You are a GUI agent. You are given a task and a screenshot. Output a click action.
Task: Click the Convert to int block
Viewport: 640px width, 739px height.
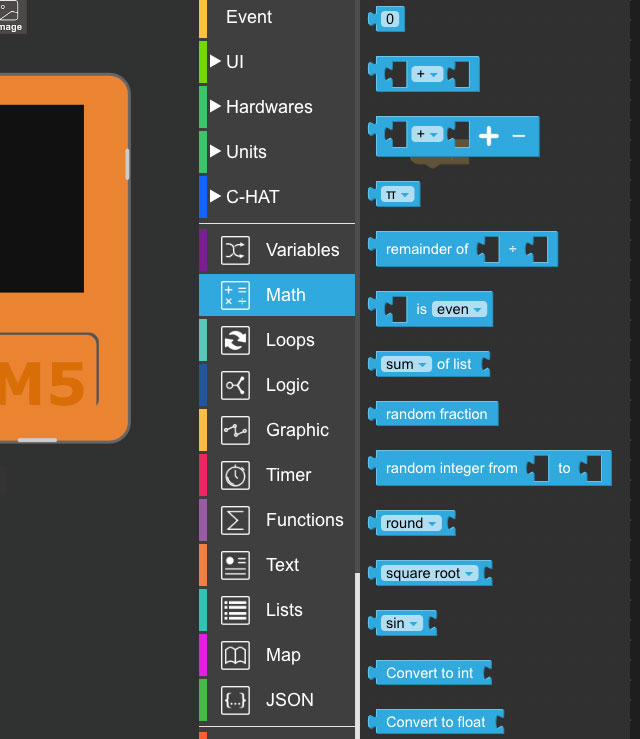tap(430, 673)
